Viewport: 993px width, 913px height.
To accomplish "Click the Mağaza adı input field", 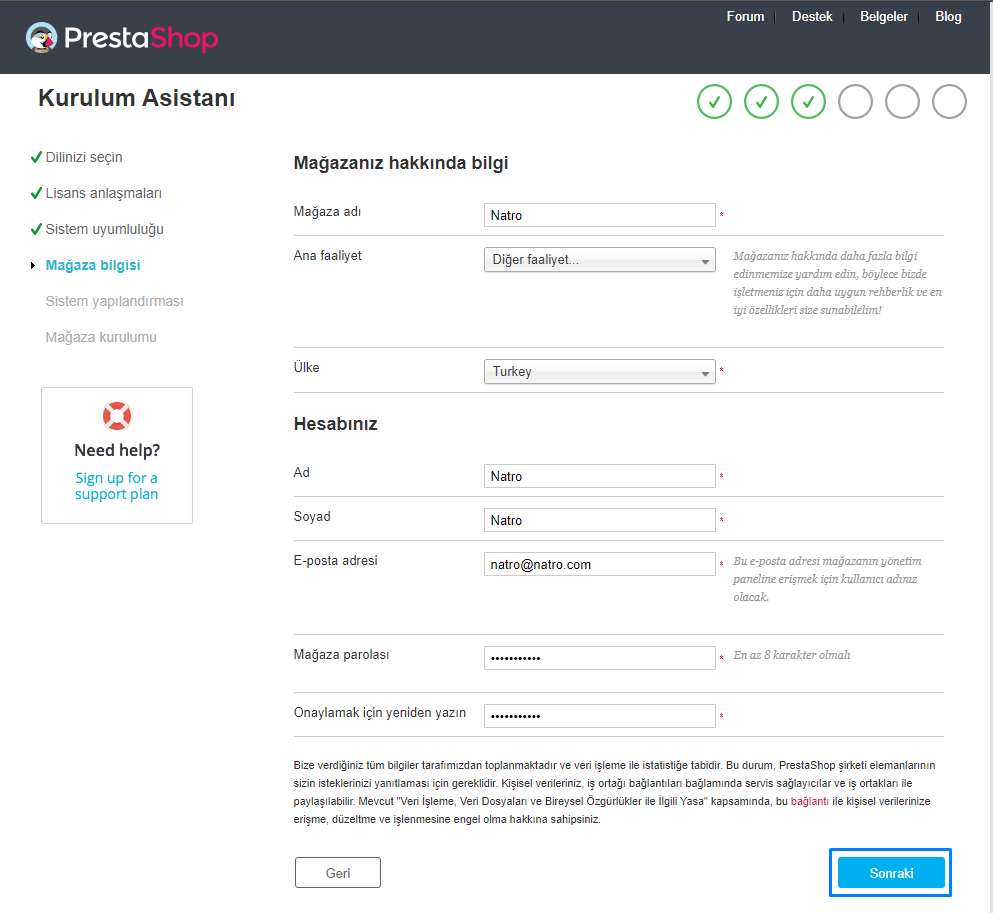I will [x=600, y=215].
